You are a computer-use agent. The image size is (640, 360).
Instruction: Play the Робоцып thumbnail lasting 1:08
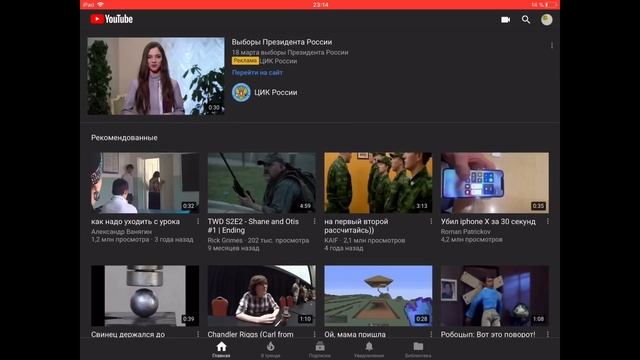(x=495, y=296)
